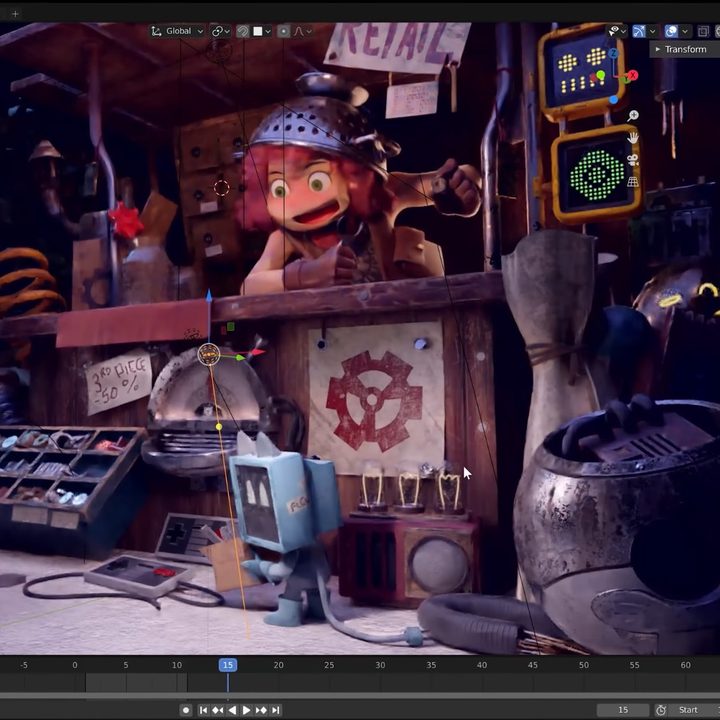The height and width of the screenshot is (720, 720).
Task: Click frame 30 on the timeline ruler
Action: pyautogui.click(x=380, y=665)
